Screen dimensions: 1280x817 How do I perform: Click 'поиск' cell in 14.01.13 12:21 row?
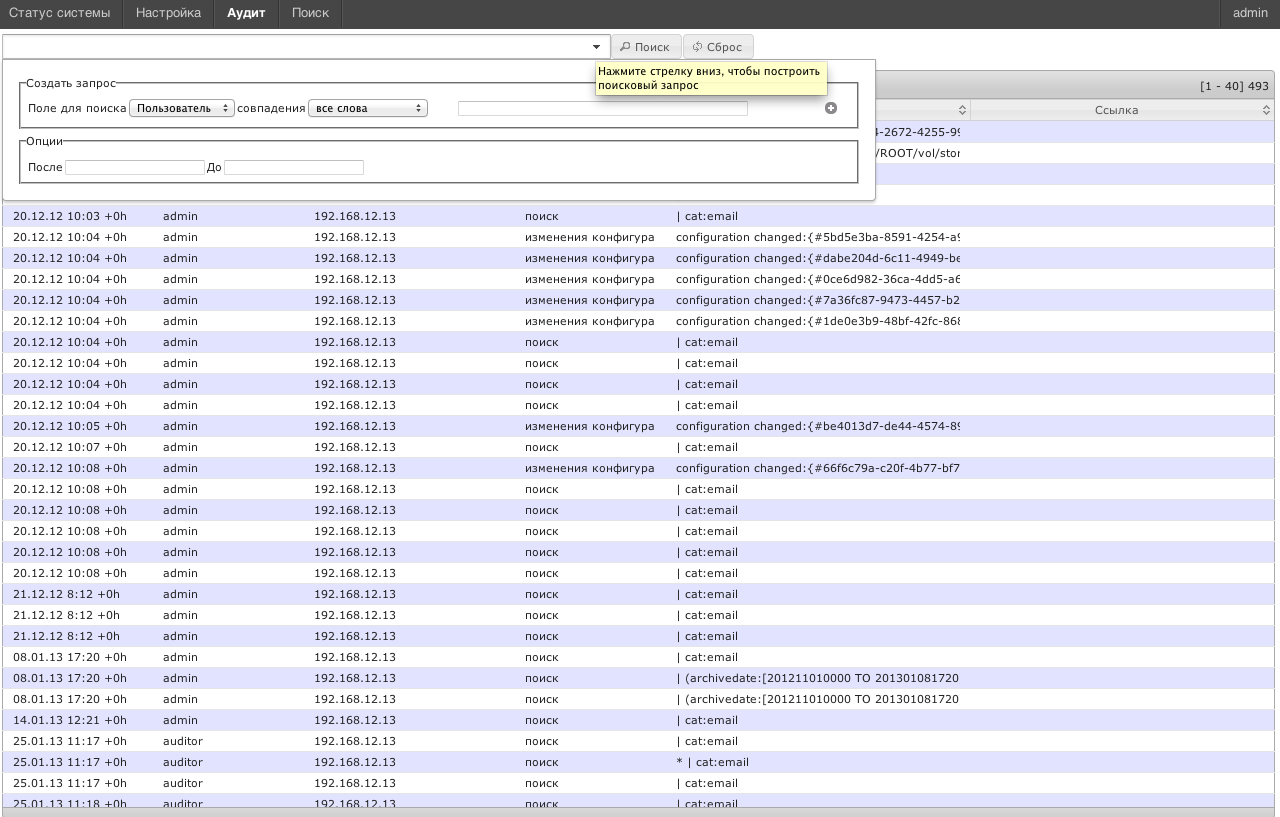click(542, 720)
